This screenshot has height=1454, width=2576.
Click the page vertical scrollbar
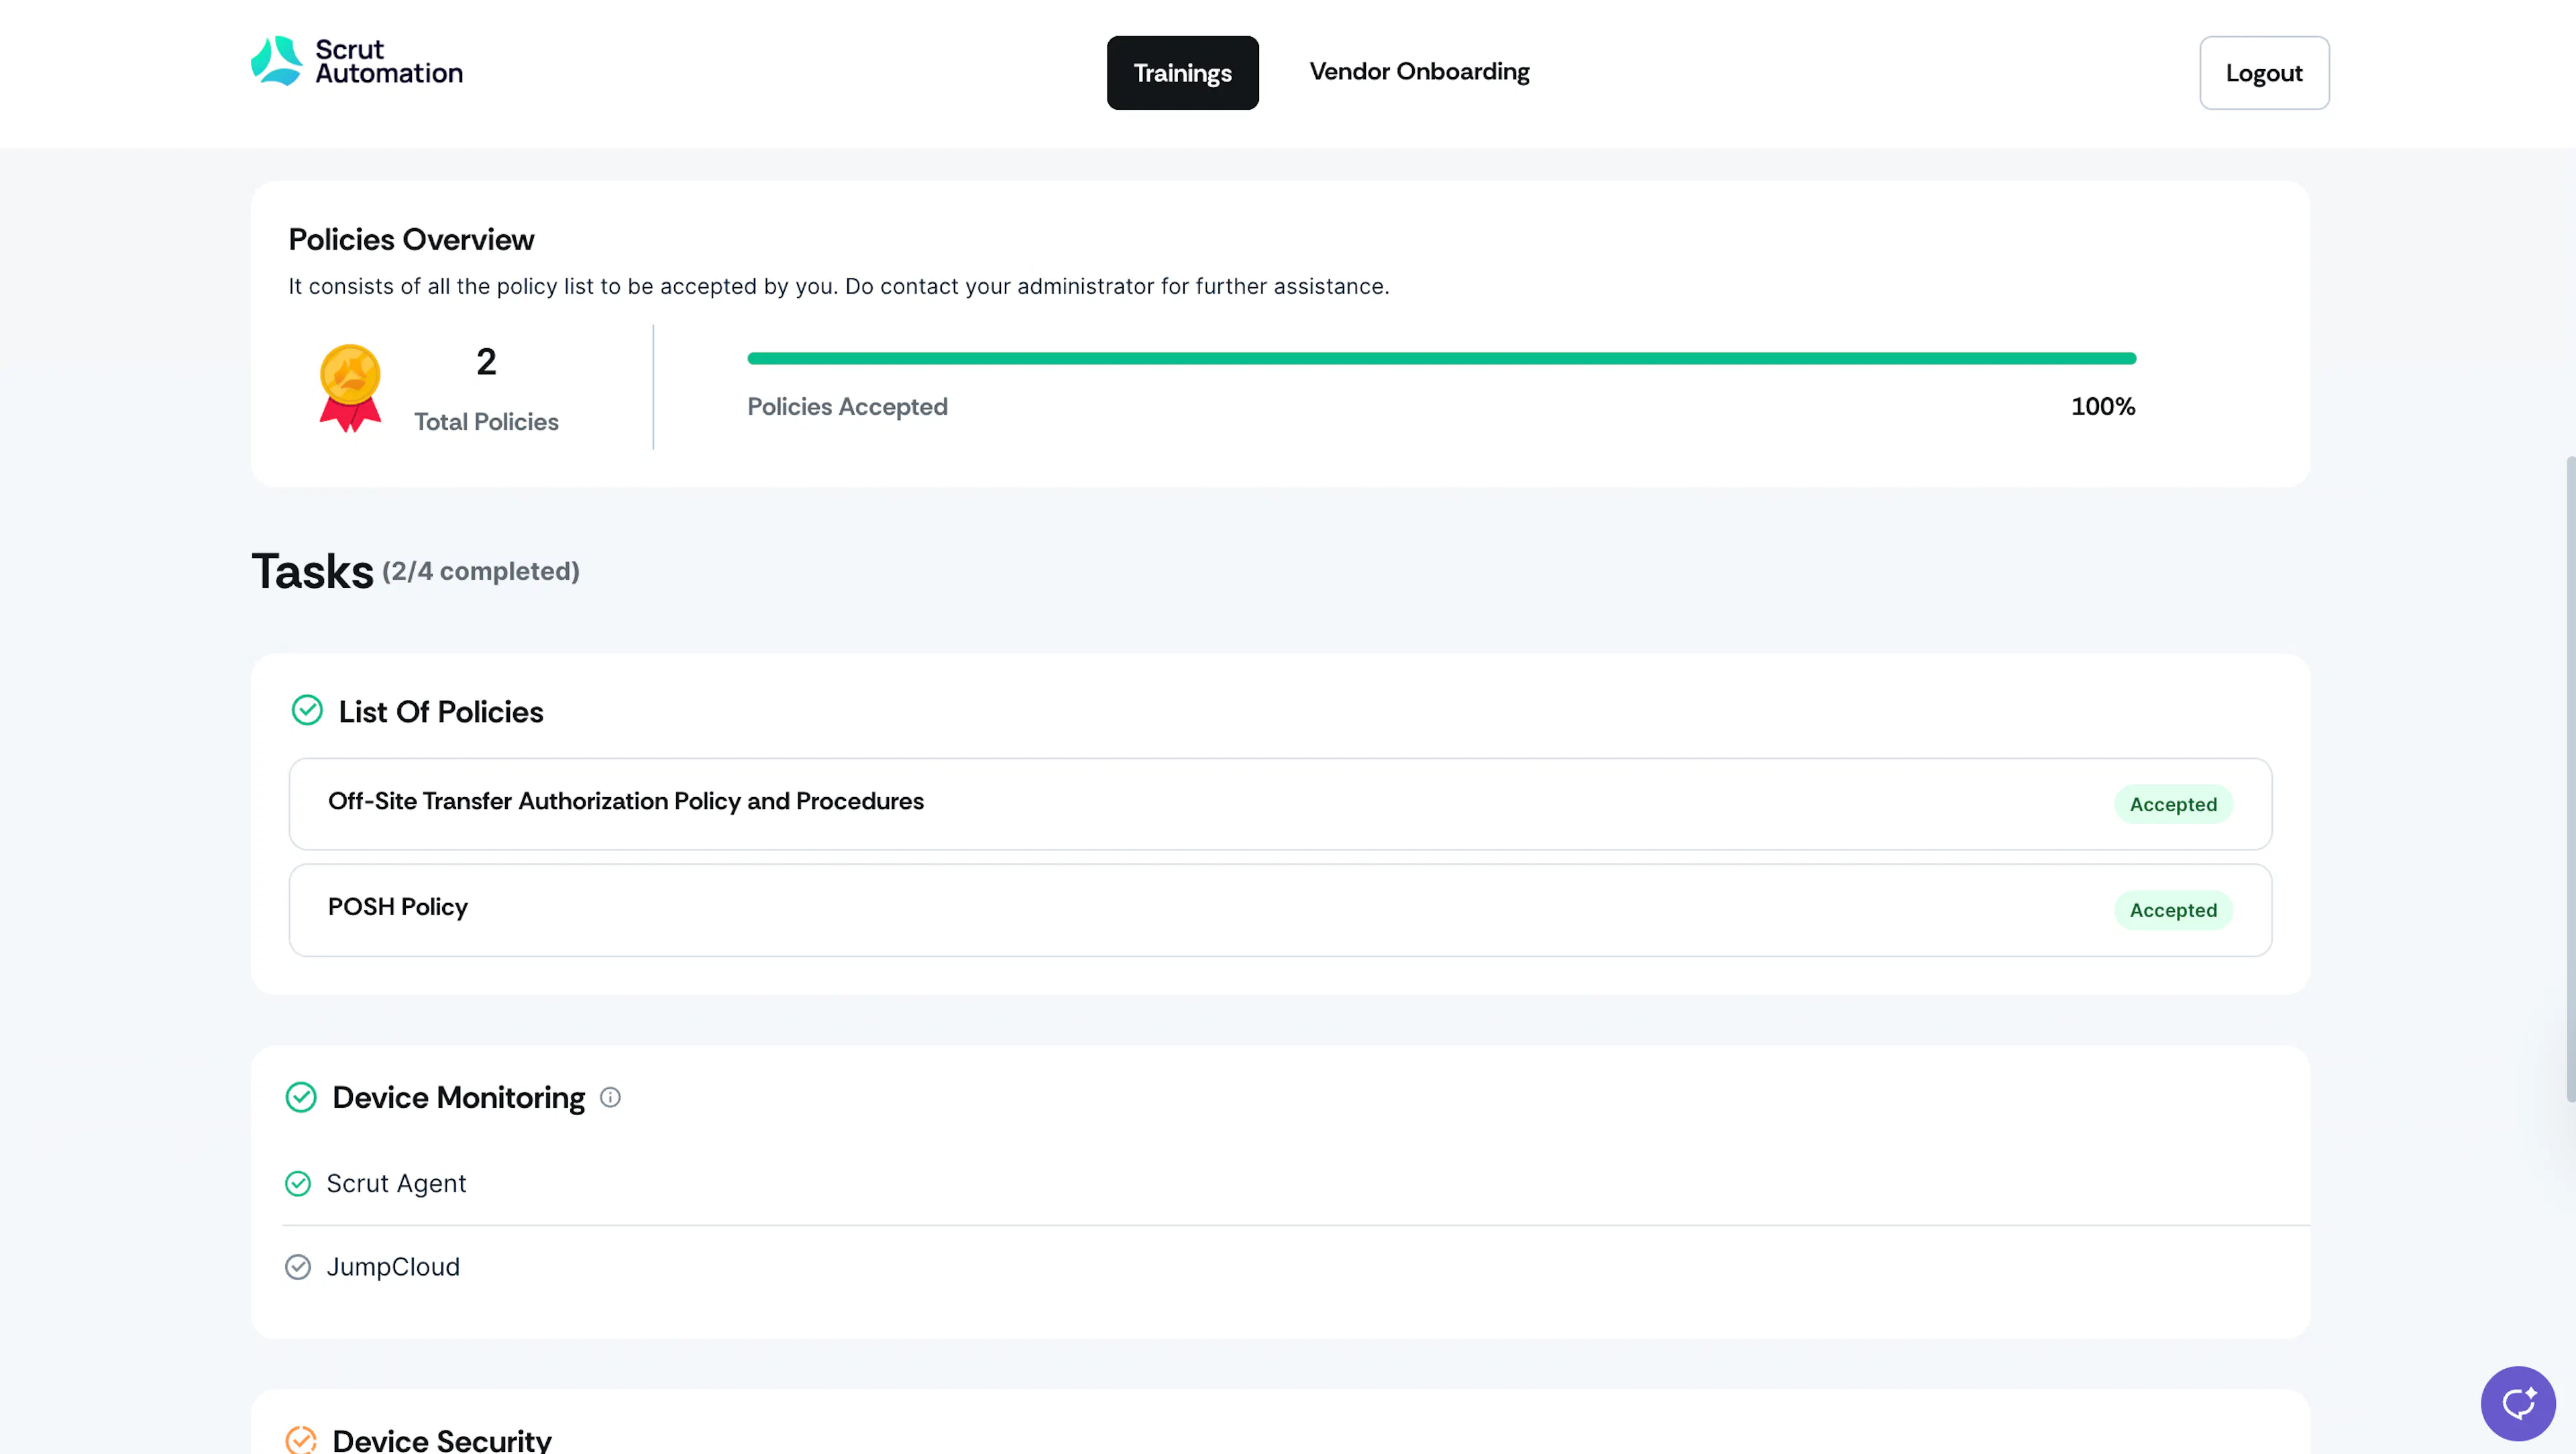tap(2570, 779)
